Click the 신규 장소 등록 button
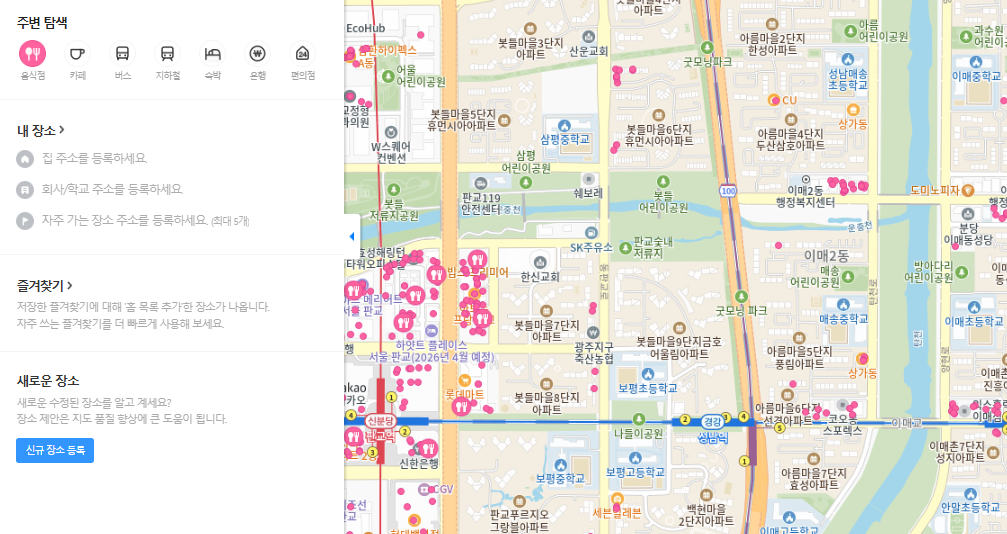The image size is (1007, 534). click(55, 450)
